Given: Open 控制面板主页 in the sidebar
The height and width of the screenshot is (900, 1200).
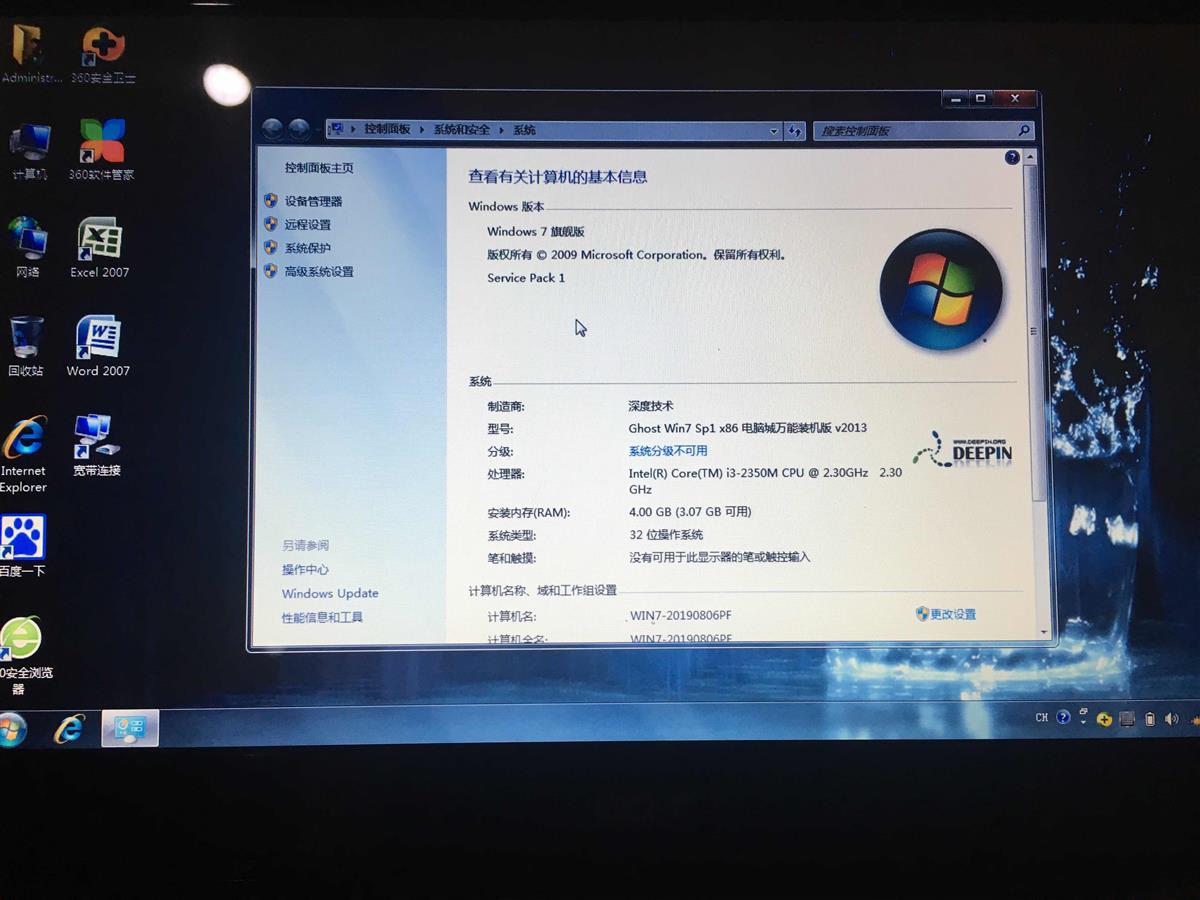Looking at the screenshot, I should tap(319, 168).
